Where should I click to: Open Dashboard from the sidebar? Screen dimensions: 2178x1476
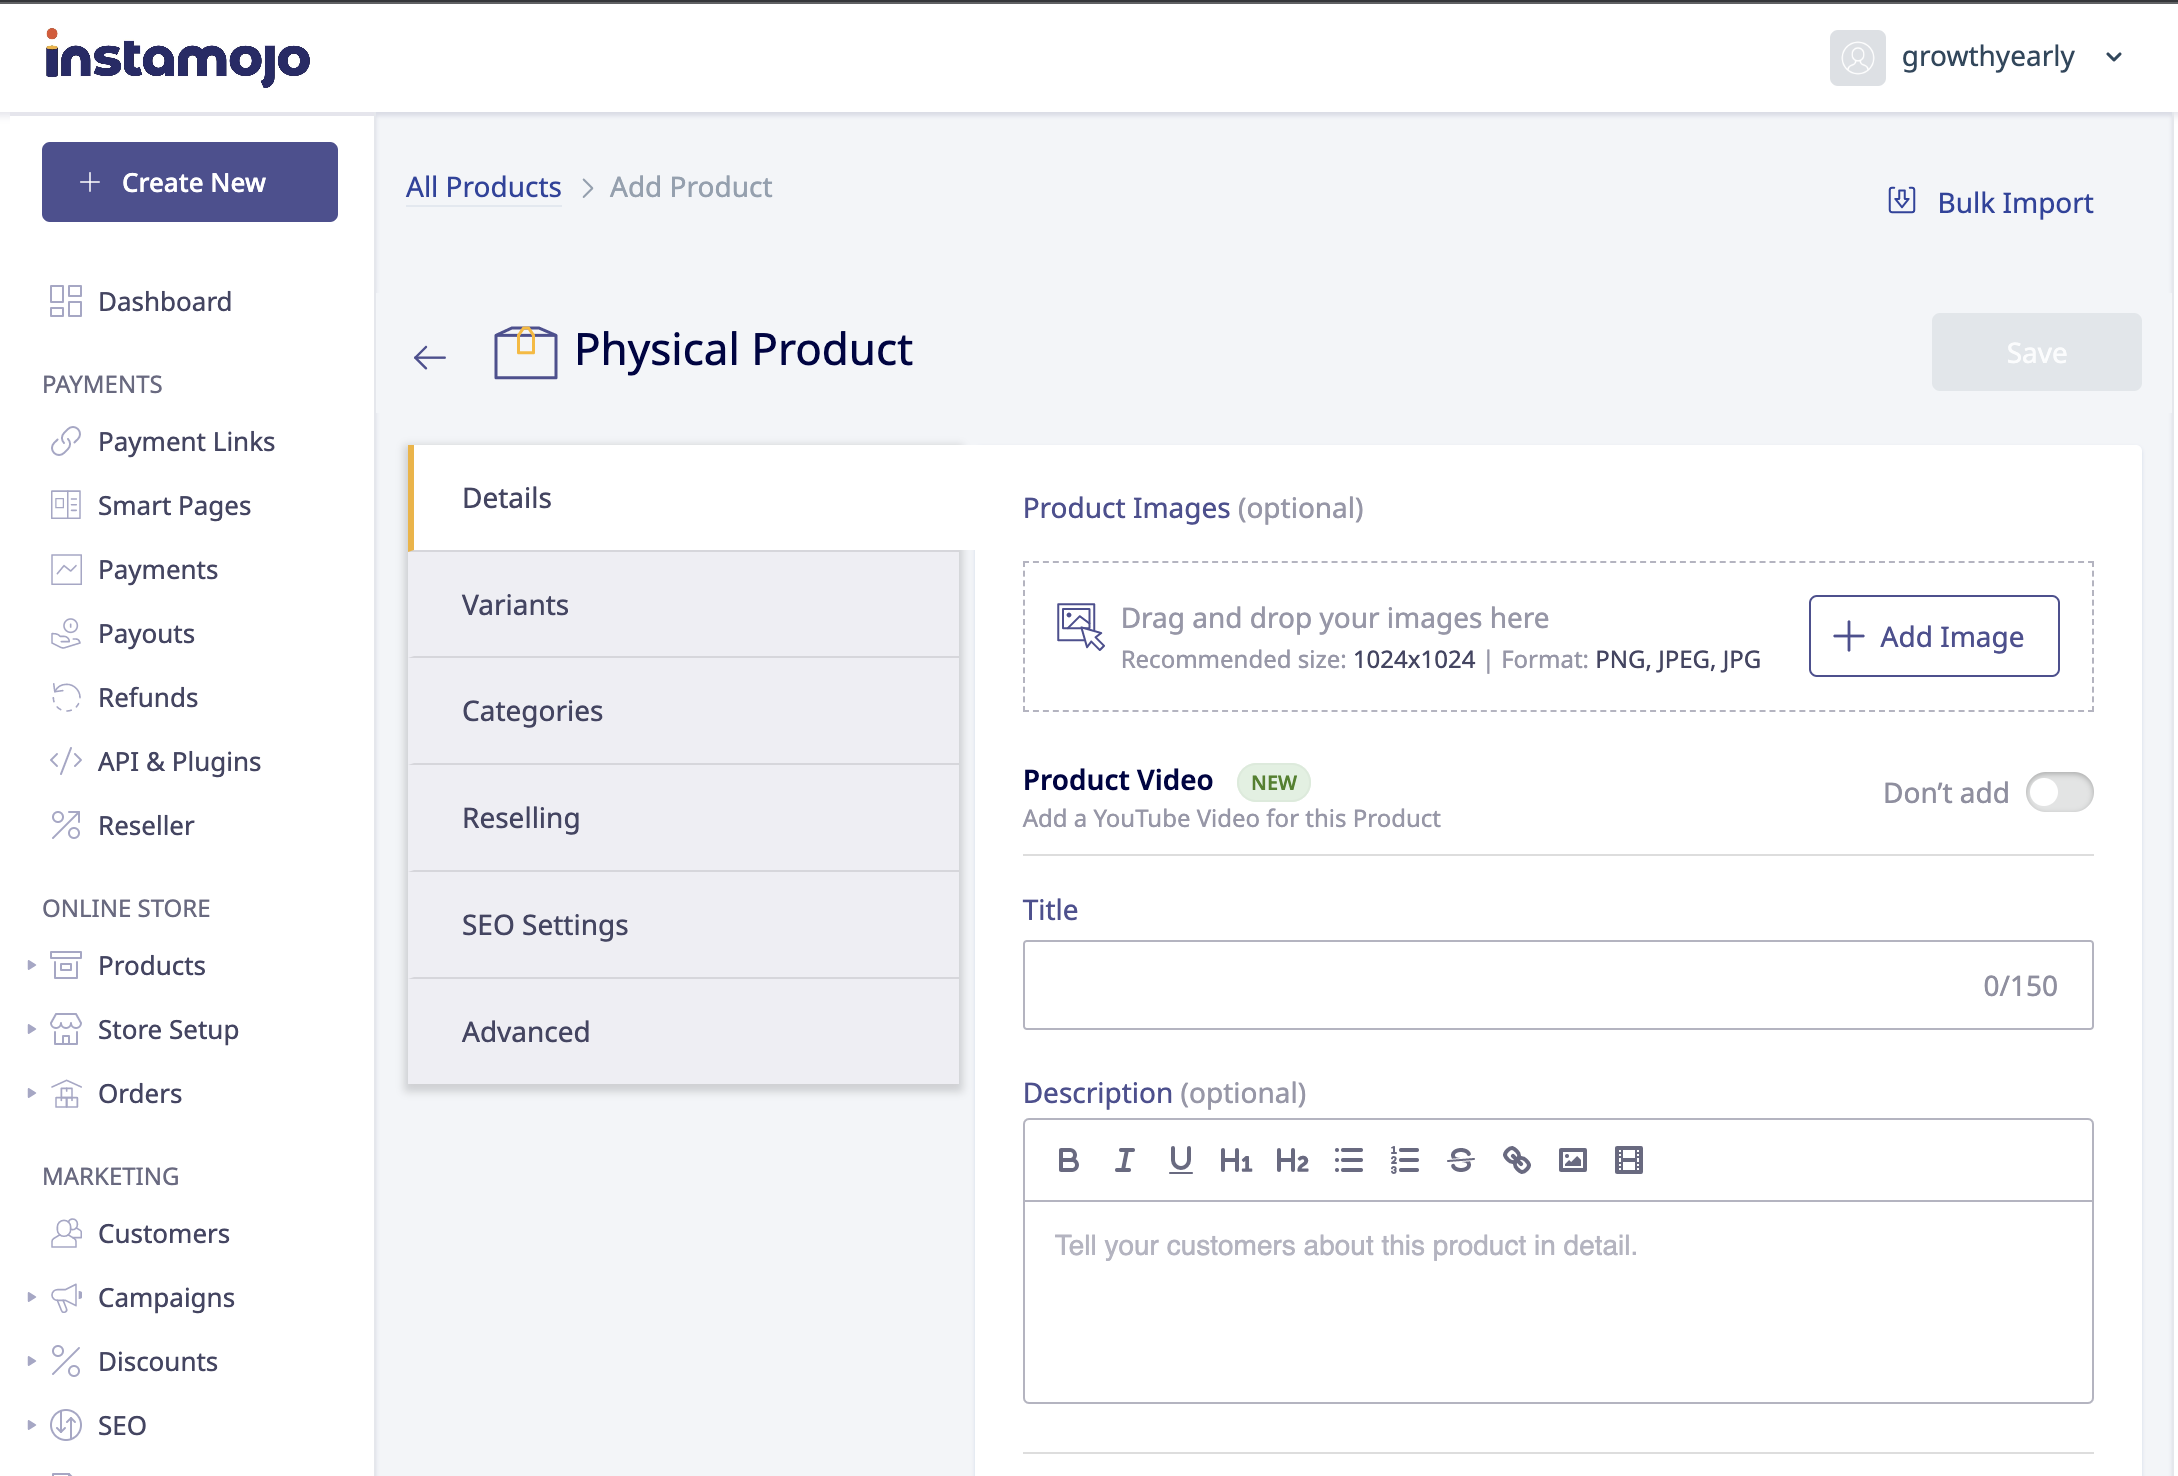tap(165, 301)
